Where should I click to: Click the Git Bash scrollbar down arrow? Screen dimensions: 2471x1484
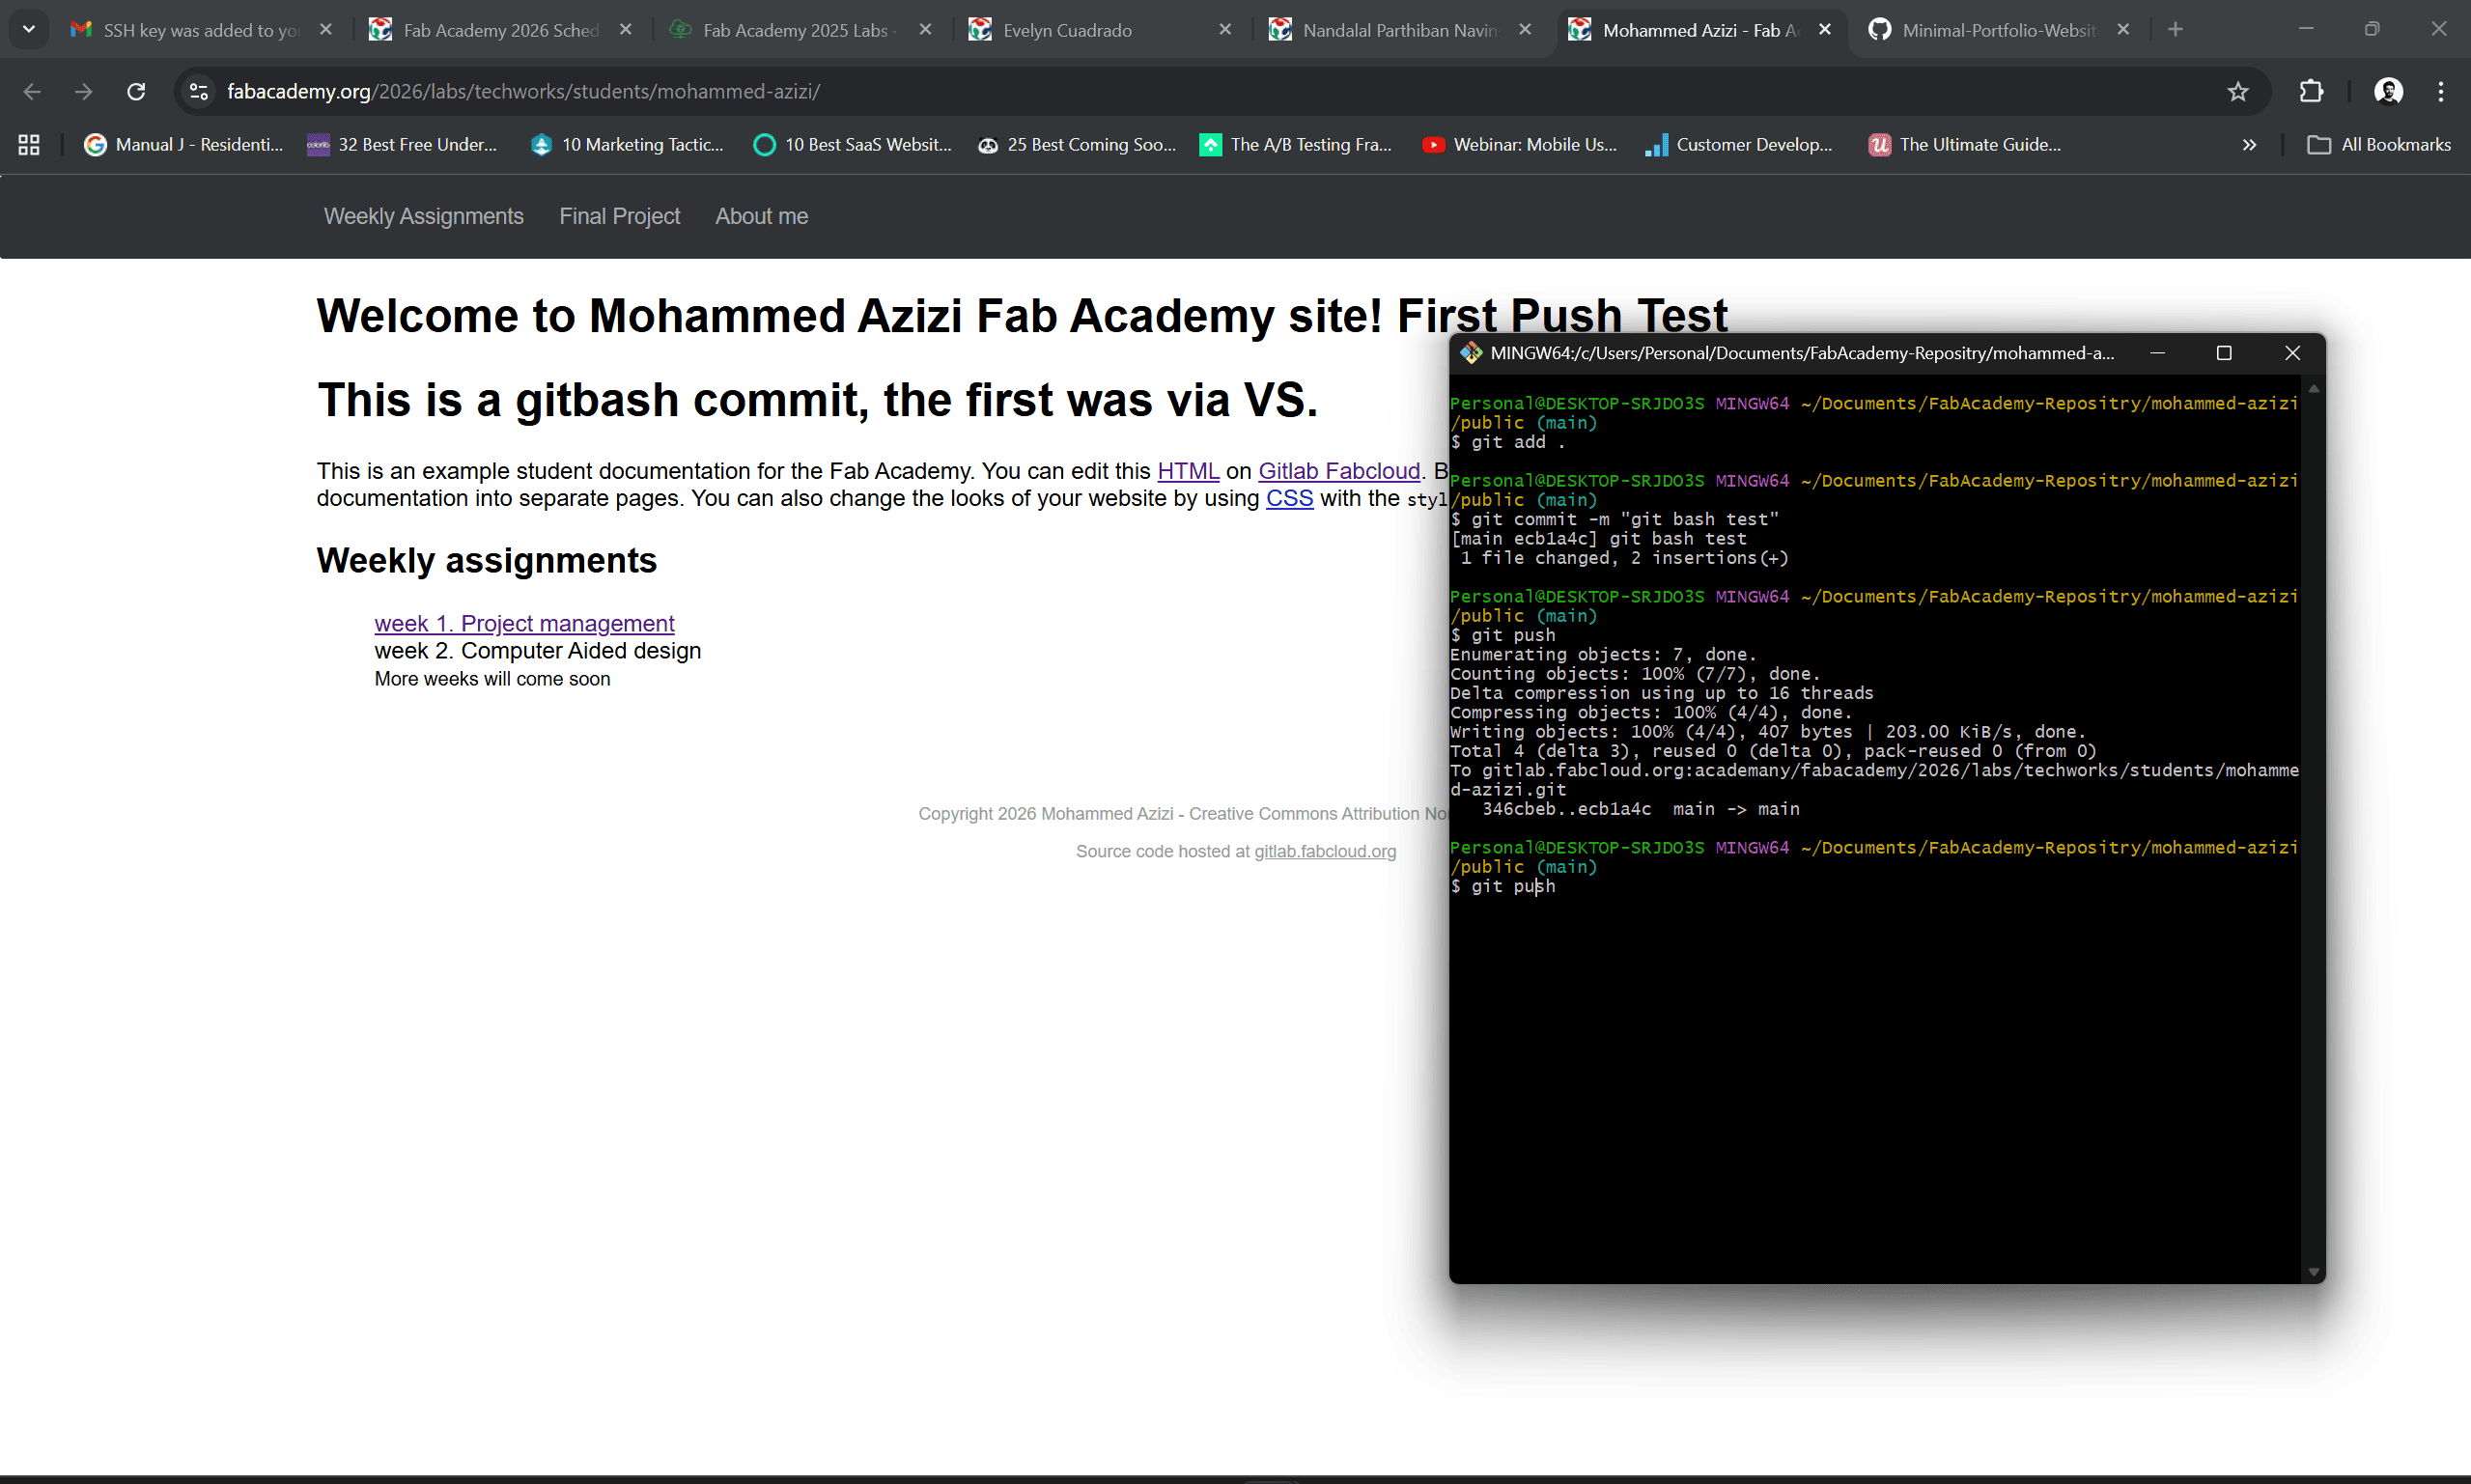pyautogui.click(x=2313, y=1271)
